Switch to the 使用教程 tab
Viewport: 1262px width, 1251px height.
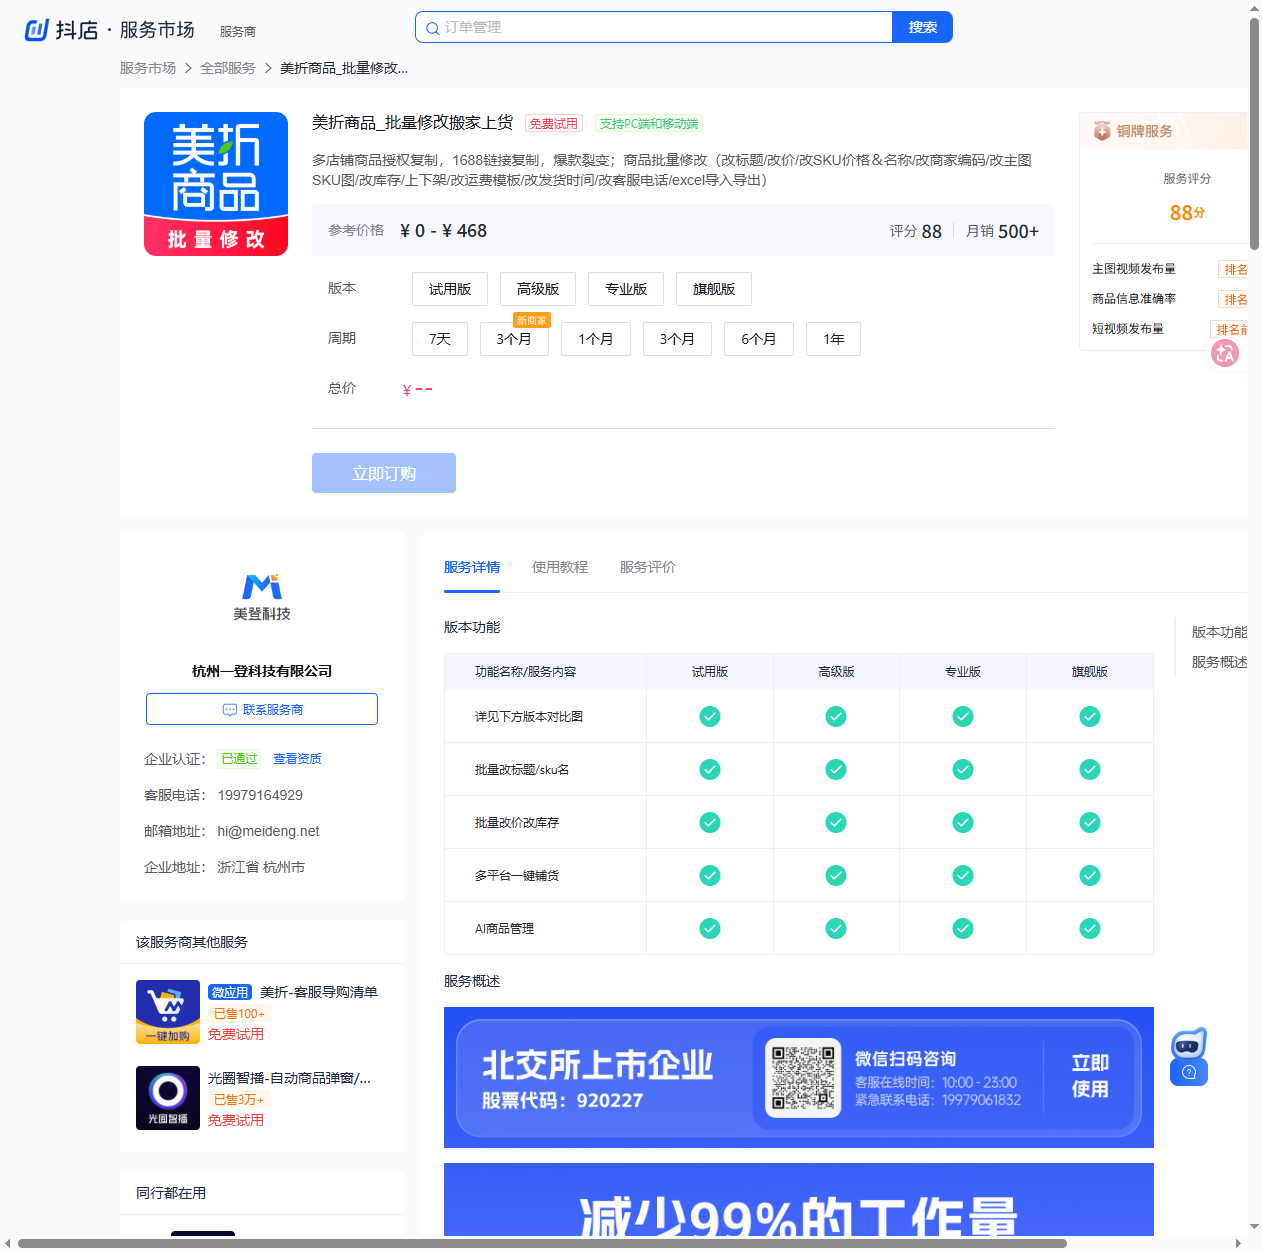560,567
